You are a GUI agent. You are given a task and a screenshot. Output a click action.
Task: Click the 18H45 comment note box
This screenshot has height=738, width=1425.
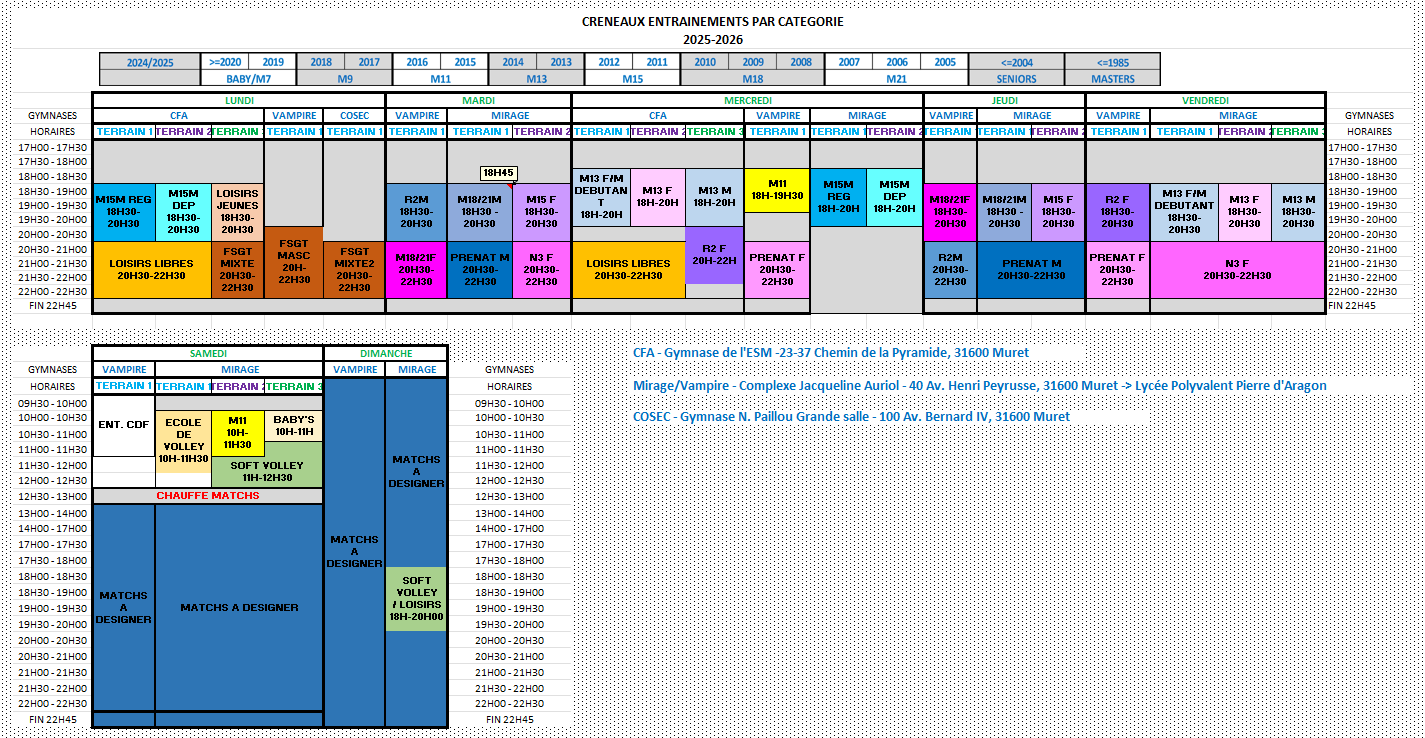coord(498,173)
